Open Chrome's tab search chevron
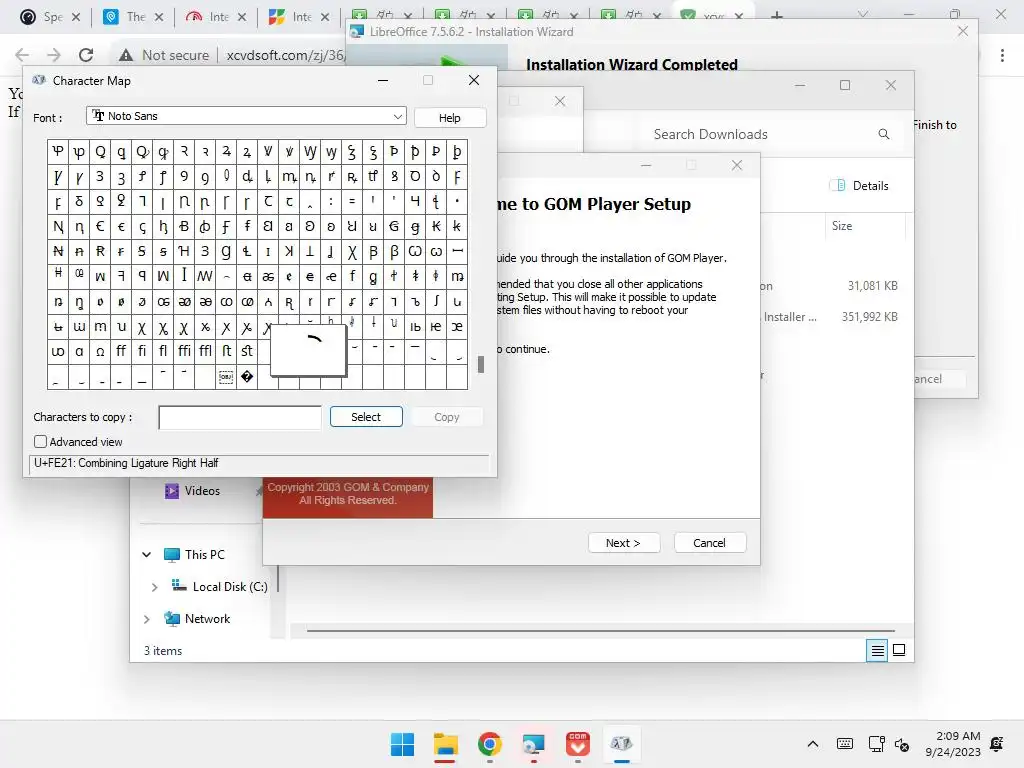1024x768 pixels. (863, 14)
